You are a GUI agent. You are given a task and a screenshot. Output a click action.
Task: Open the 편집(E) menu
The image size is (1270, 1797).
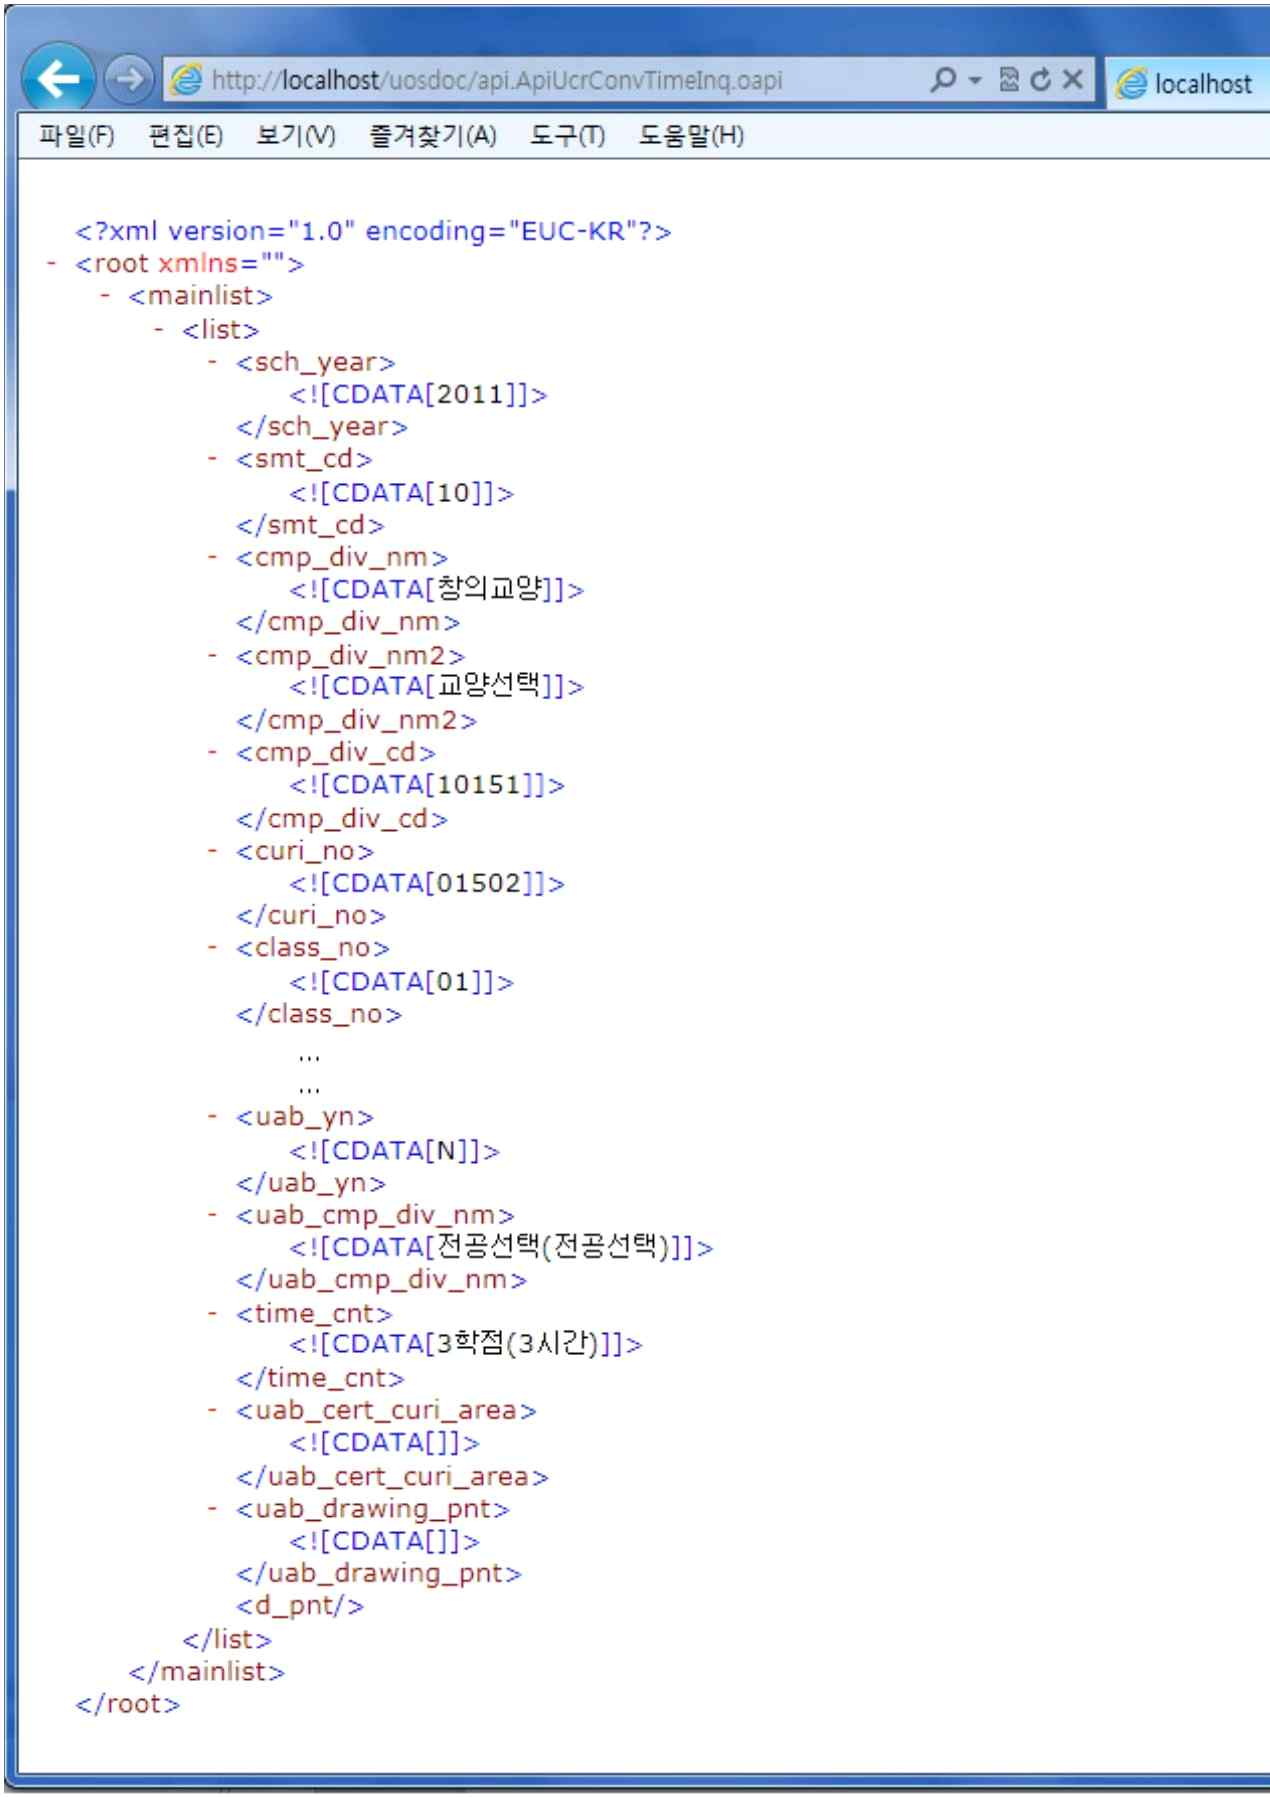coord(185,135)
